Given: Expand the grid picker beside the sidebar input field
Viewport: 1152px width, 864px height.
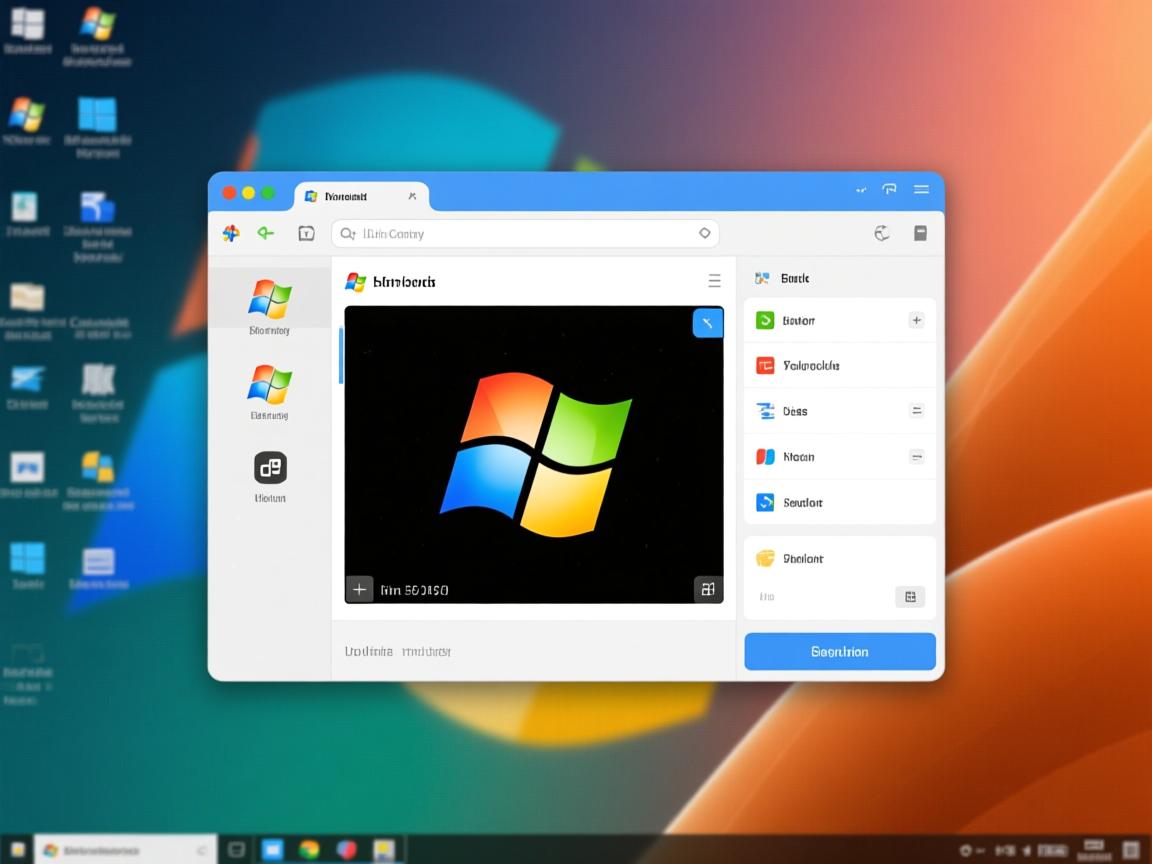Looking at the screenshot, I should pyautogui.click(x=909, y=596).
